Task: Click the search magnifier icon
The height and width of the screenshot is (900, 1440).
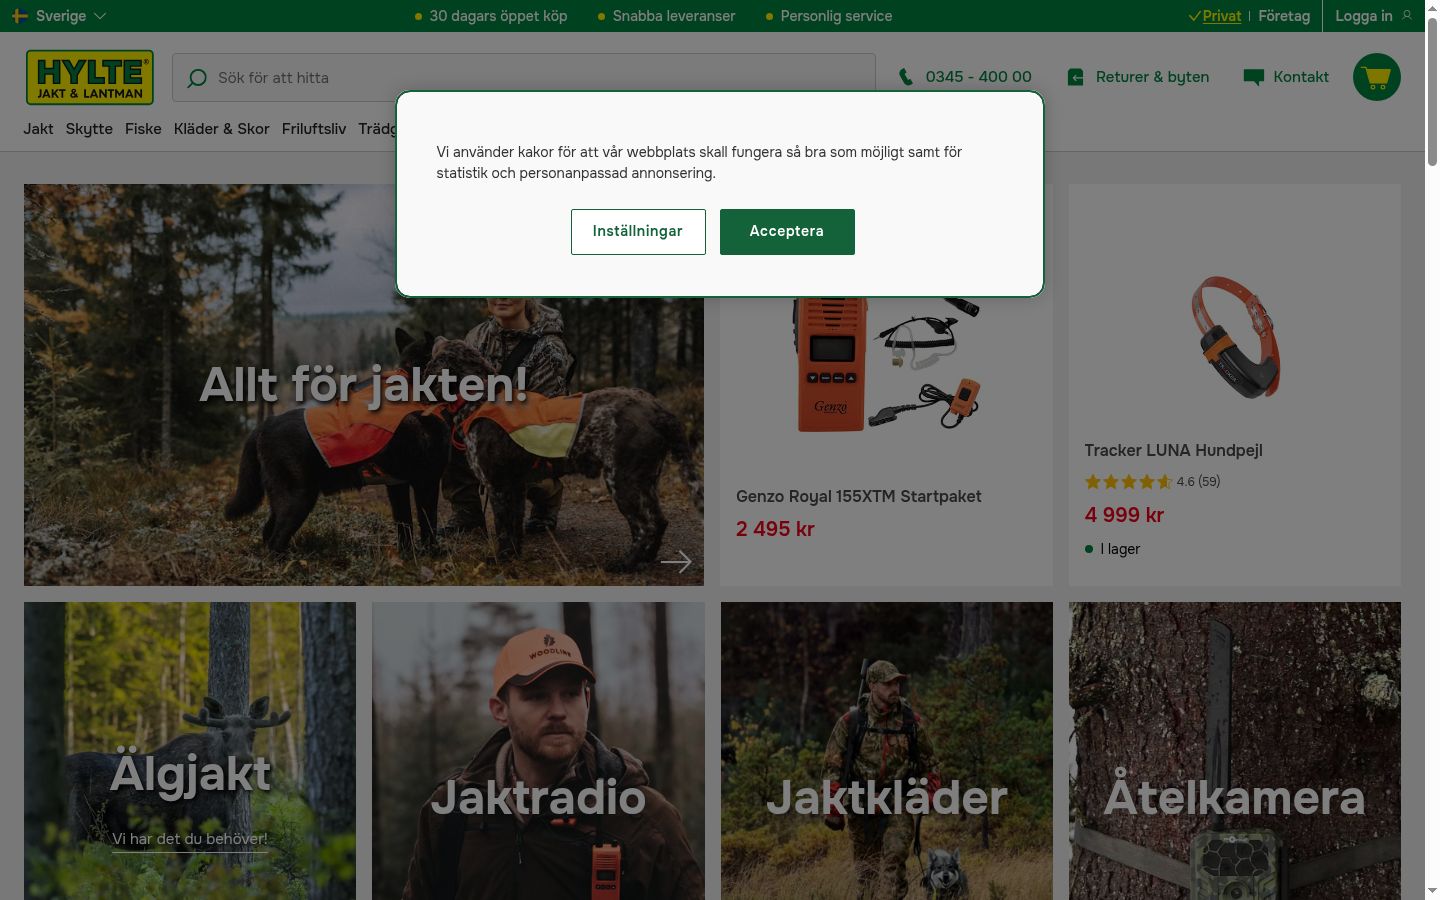Action: [x=197, y=78]
